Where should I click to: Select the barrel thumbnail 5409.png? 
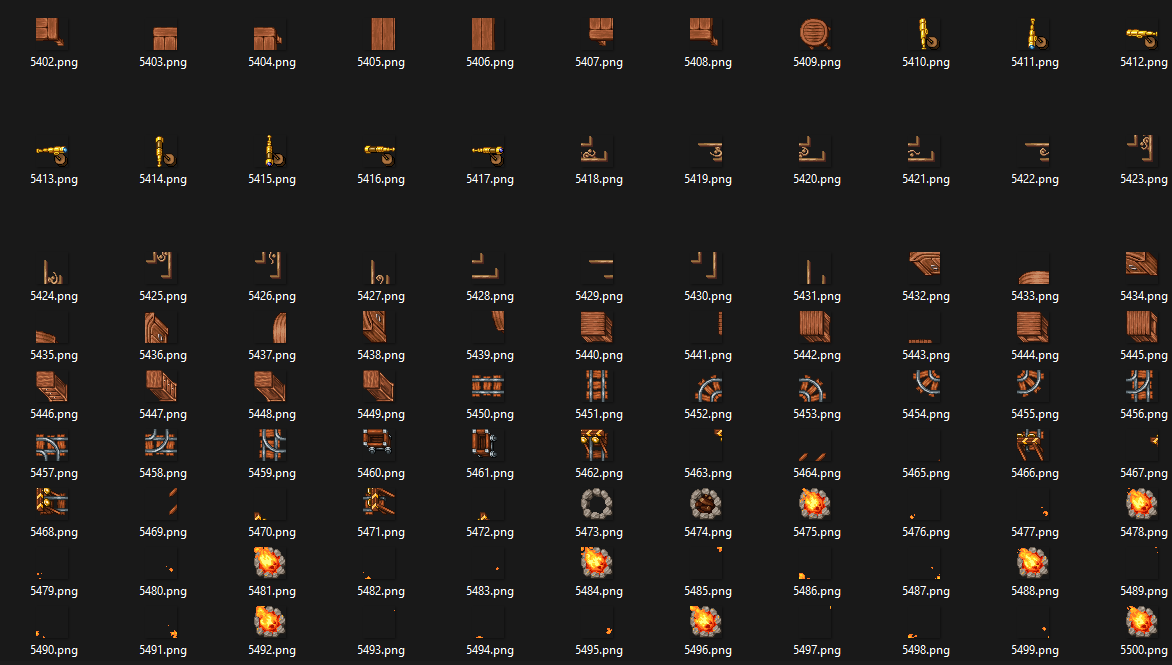click(x=817, y=34)
